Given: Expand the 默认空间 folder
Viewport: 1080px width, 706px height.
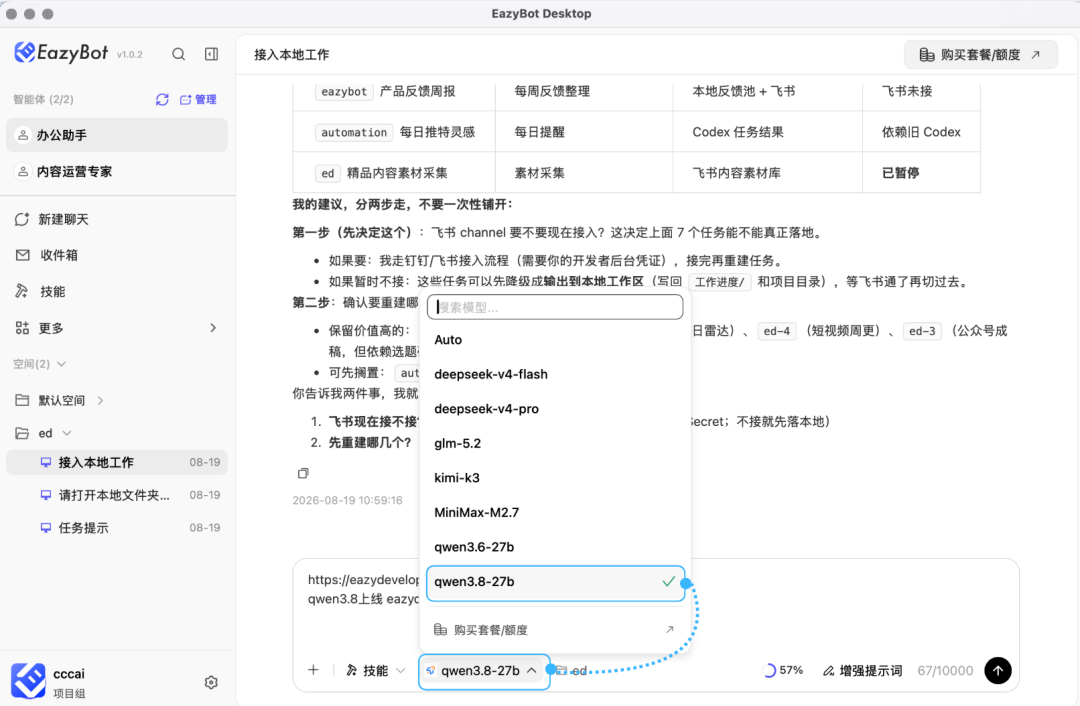Looking at the screenshot, I should click(60, 400).
